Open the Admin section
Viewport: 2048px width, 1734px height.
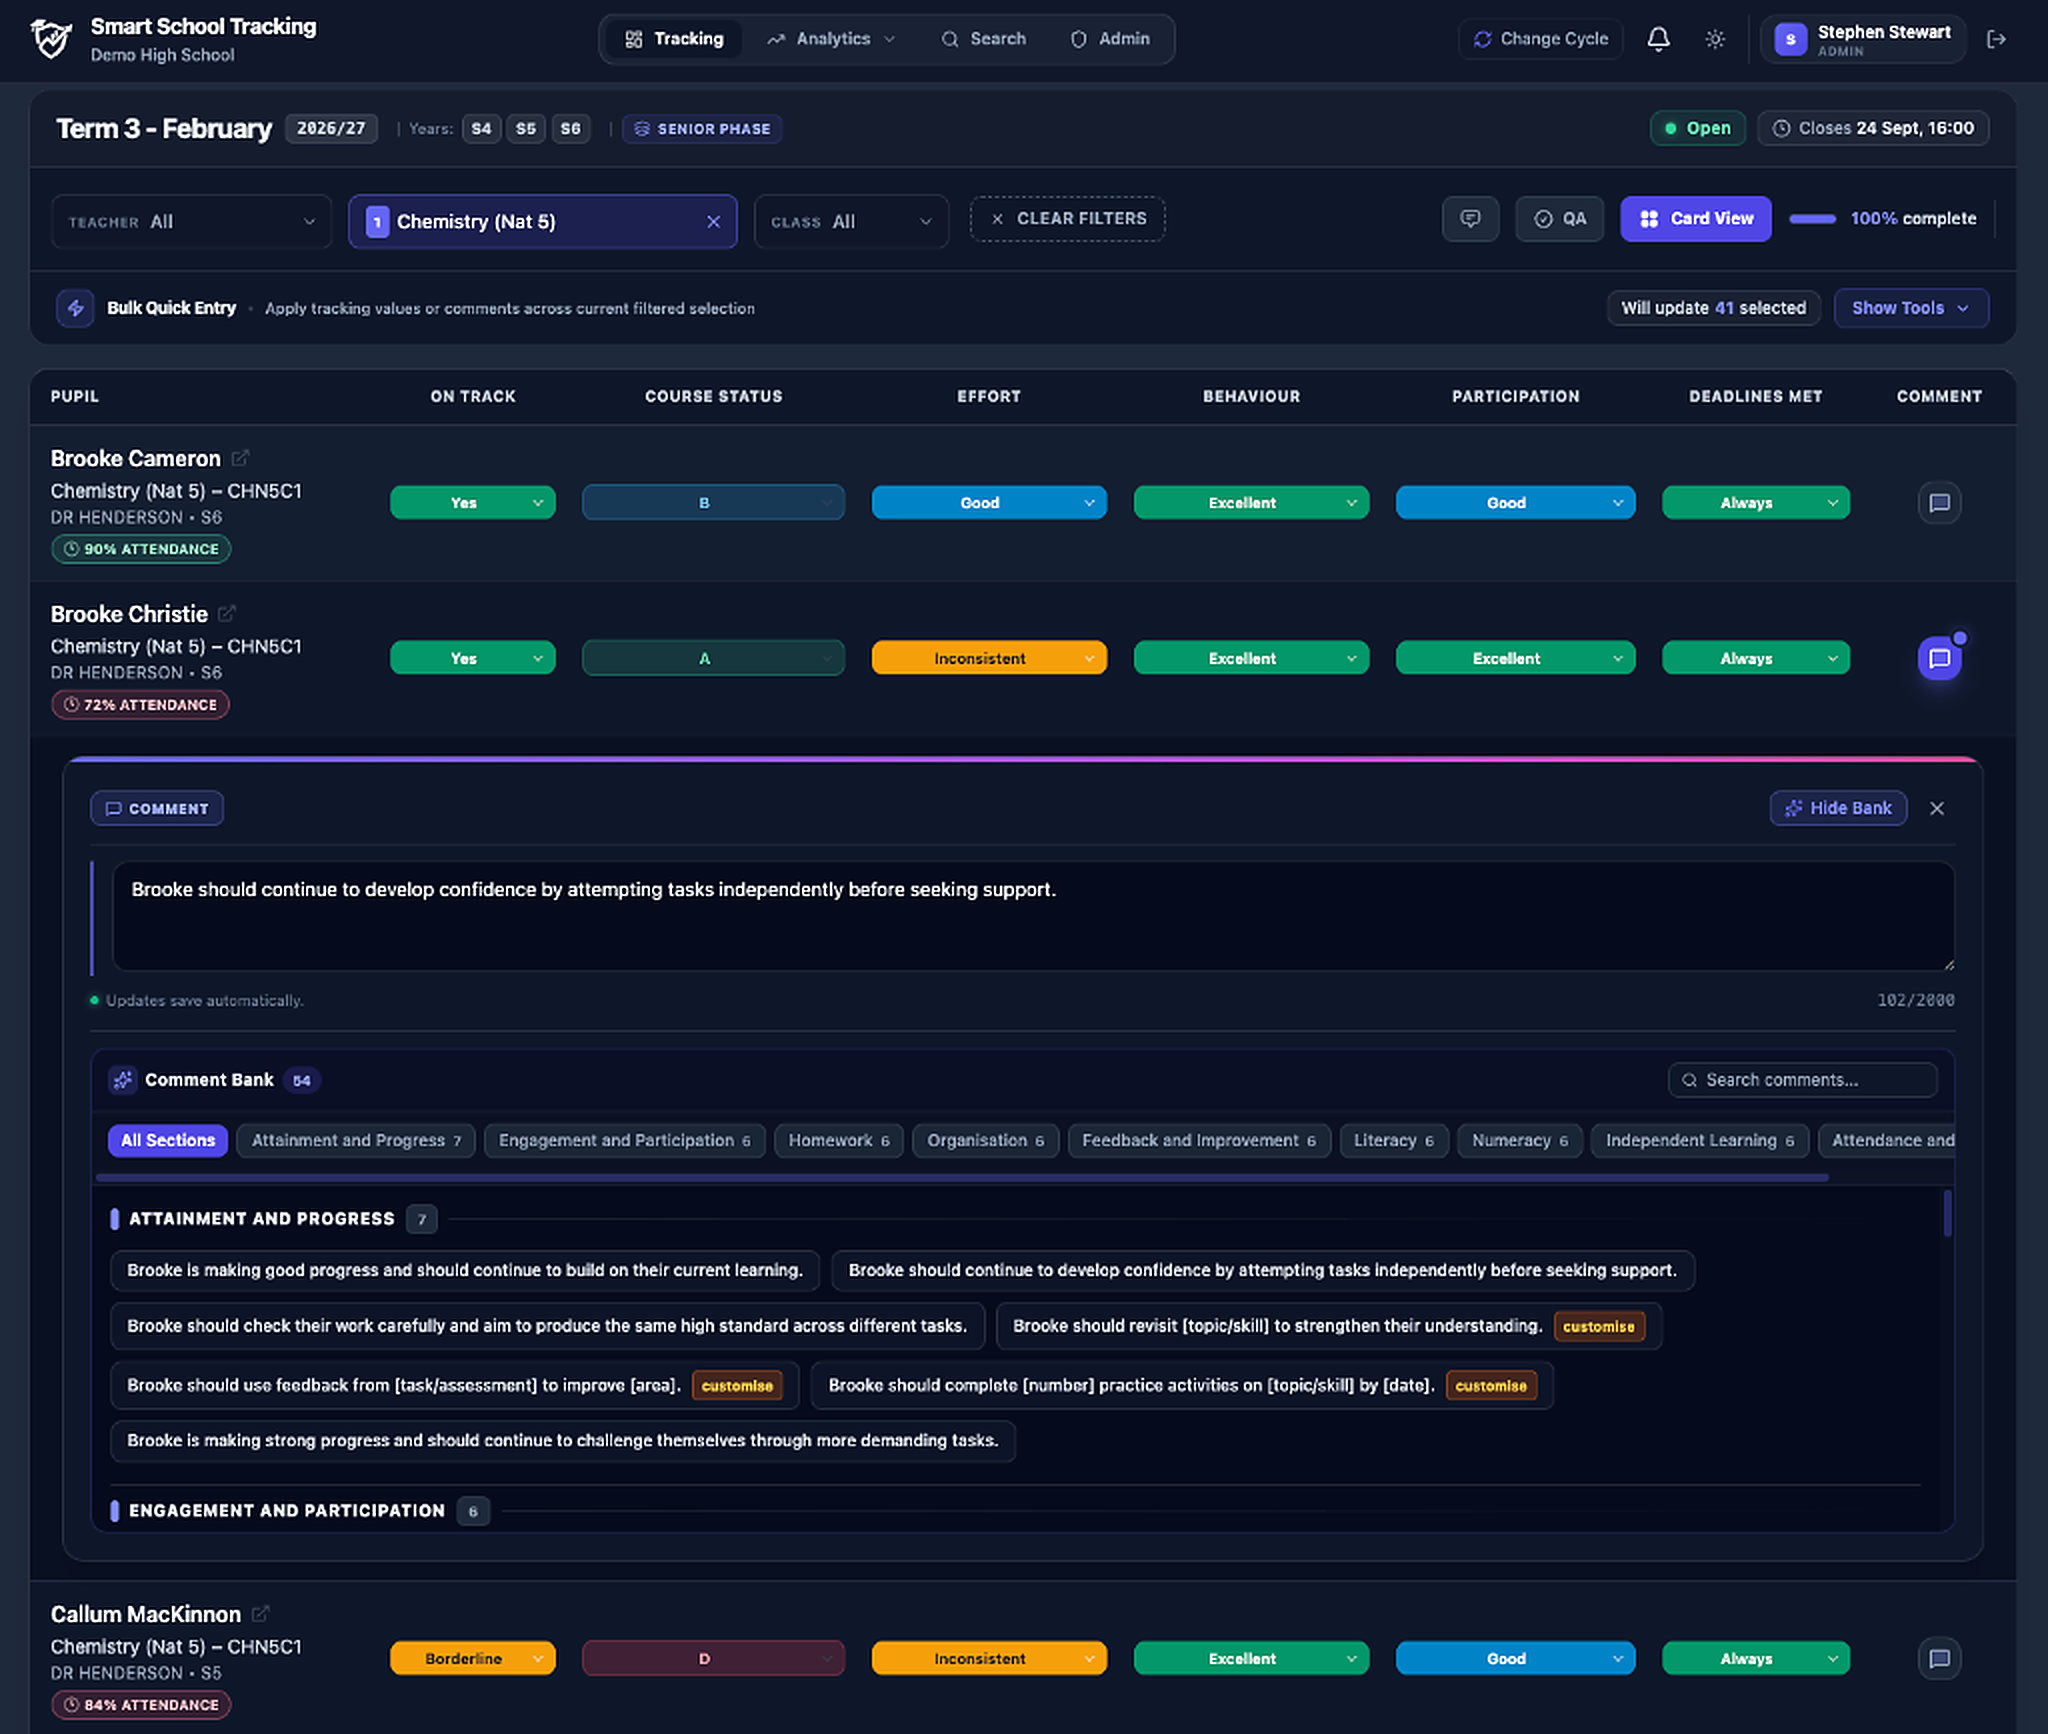(1110, 39)
